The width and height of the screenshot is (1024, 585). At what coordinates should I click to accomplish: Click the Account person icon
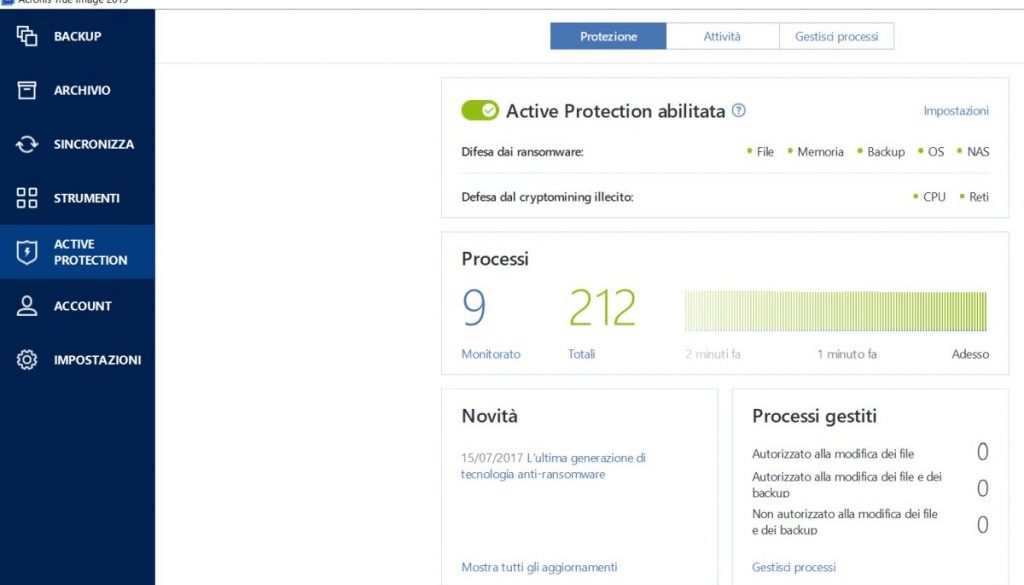27,306
